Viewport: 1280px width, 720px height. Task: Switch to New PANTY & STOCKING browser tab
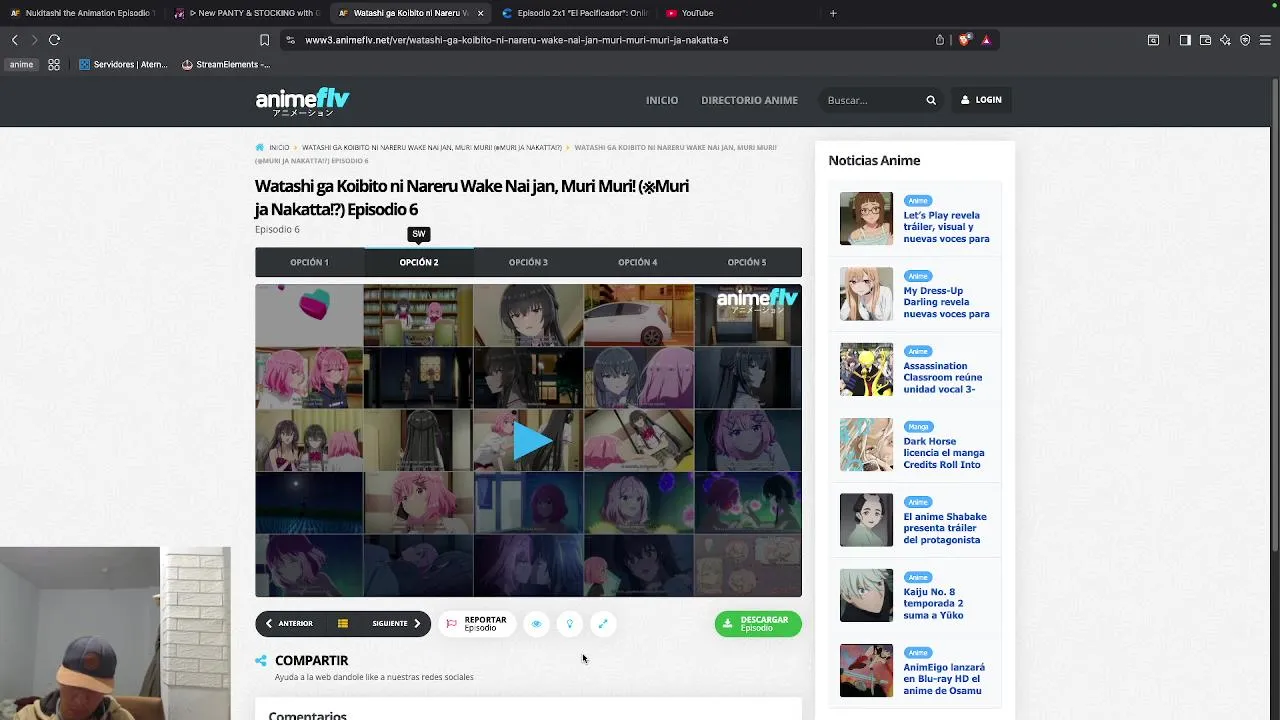[247, 13]
